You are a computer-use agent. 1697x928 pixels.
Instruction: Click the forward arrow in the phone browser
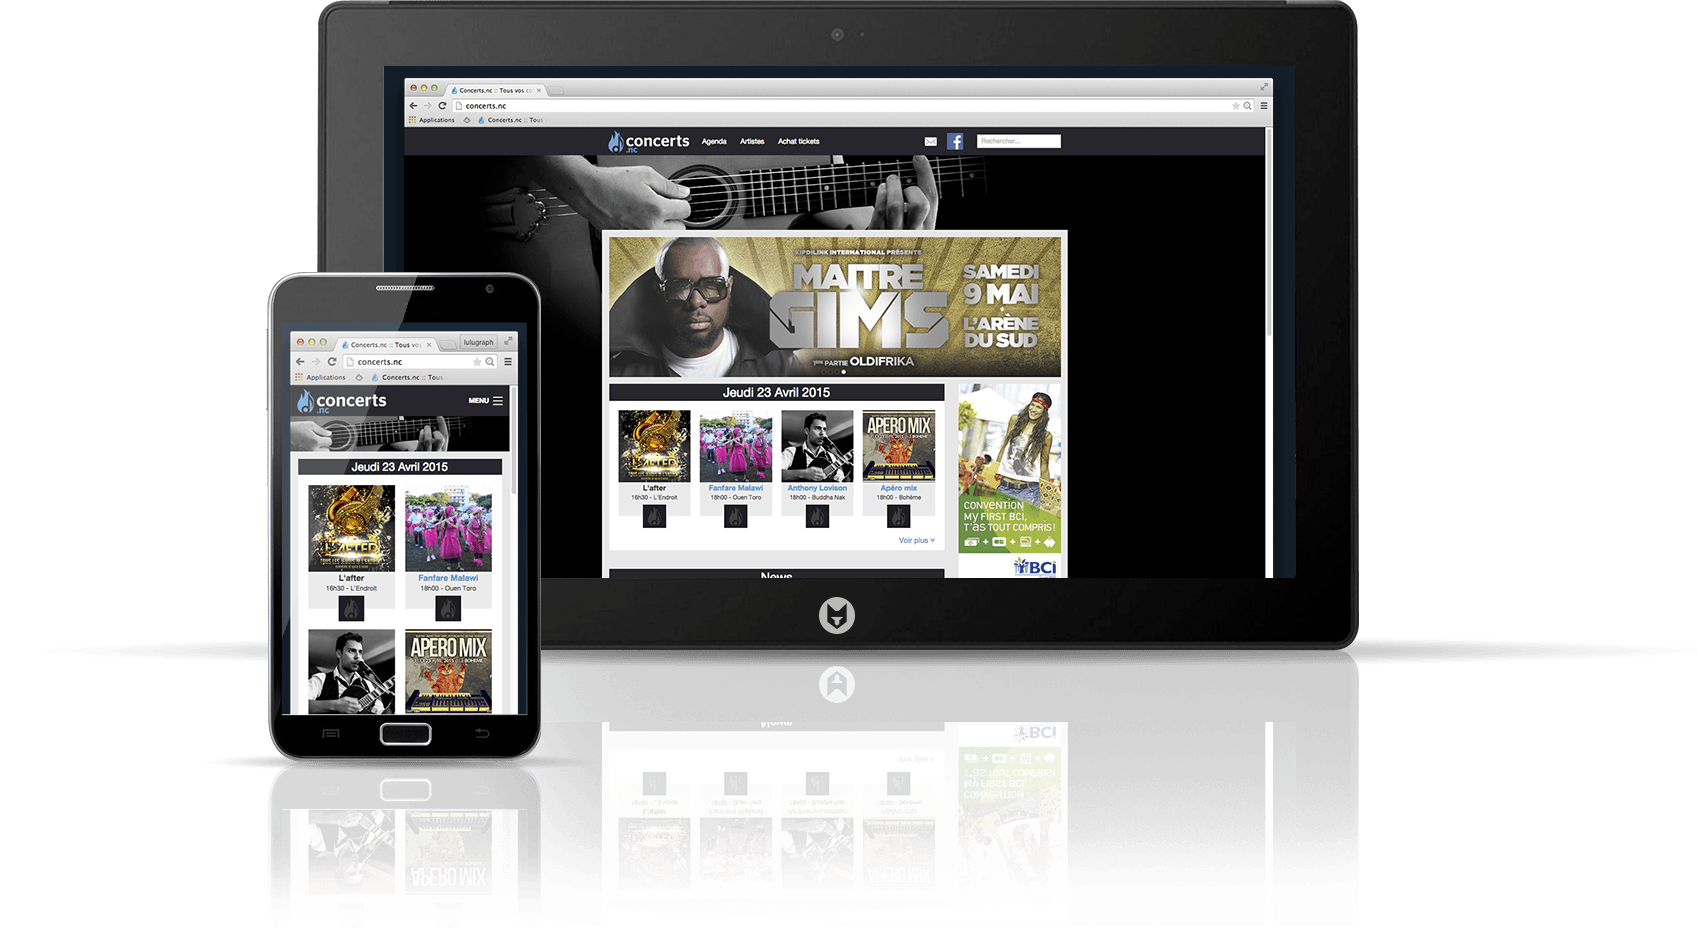coord(316,361)
